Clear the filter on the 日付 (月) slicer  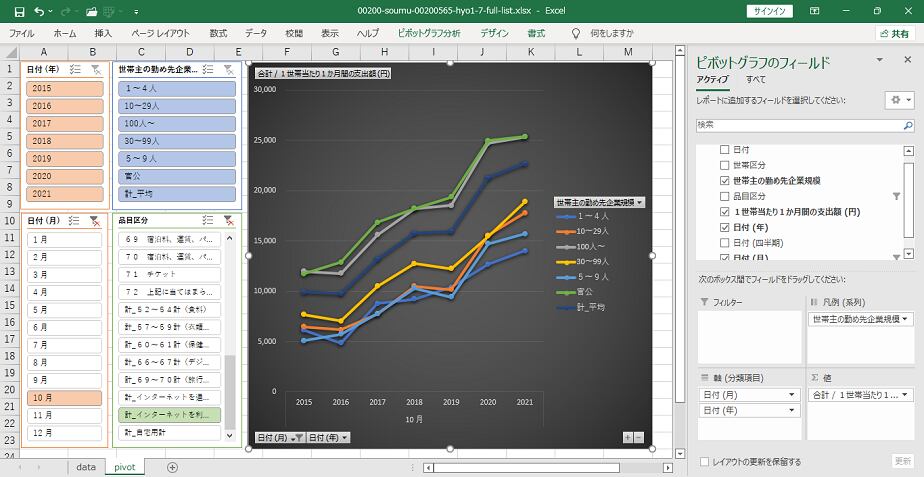95,221
